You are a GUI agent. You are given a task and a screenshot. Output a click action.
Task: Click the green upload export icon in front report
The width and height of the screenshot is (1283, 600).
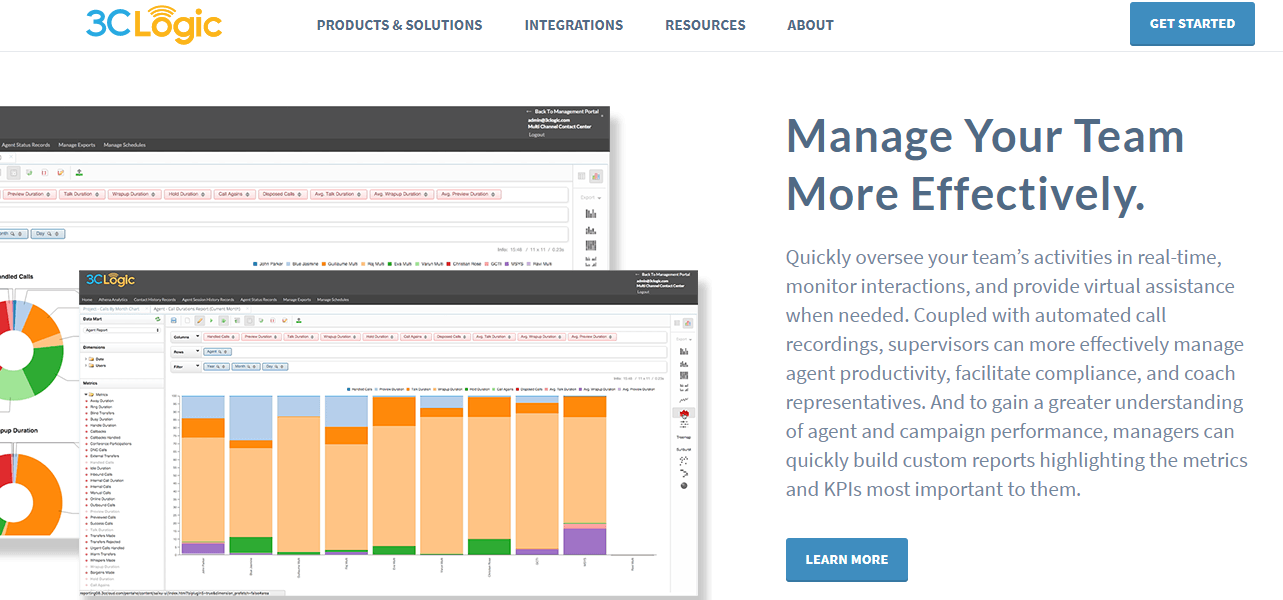pos(299,321)
